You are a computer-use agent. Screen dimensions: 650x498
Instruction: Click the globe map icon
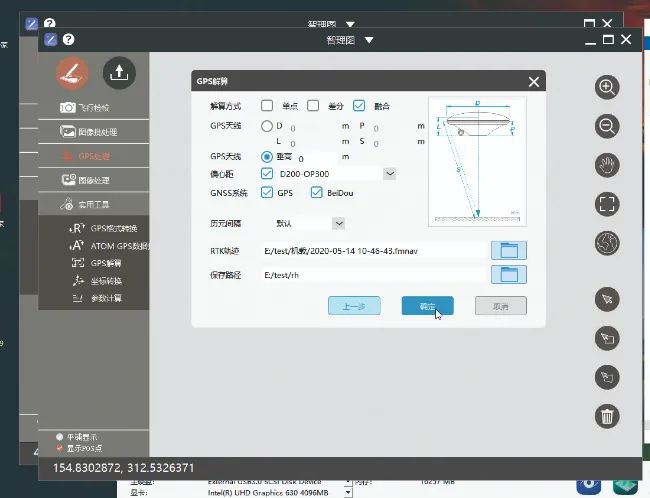point(607,243)
